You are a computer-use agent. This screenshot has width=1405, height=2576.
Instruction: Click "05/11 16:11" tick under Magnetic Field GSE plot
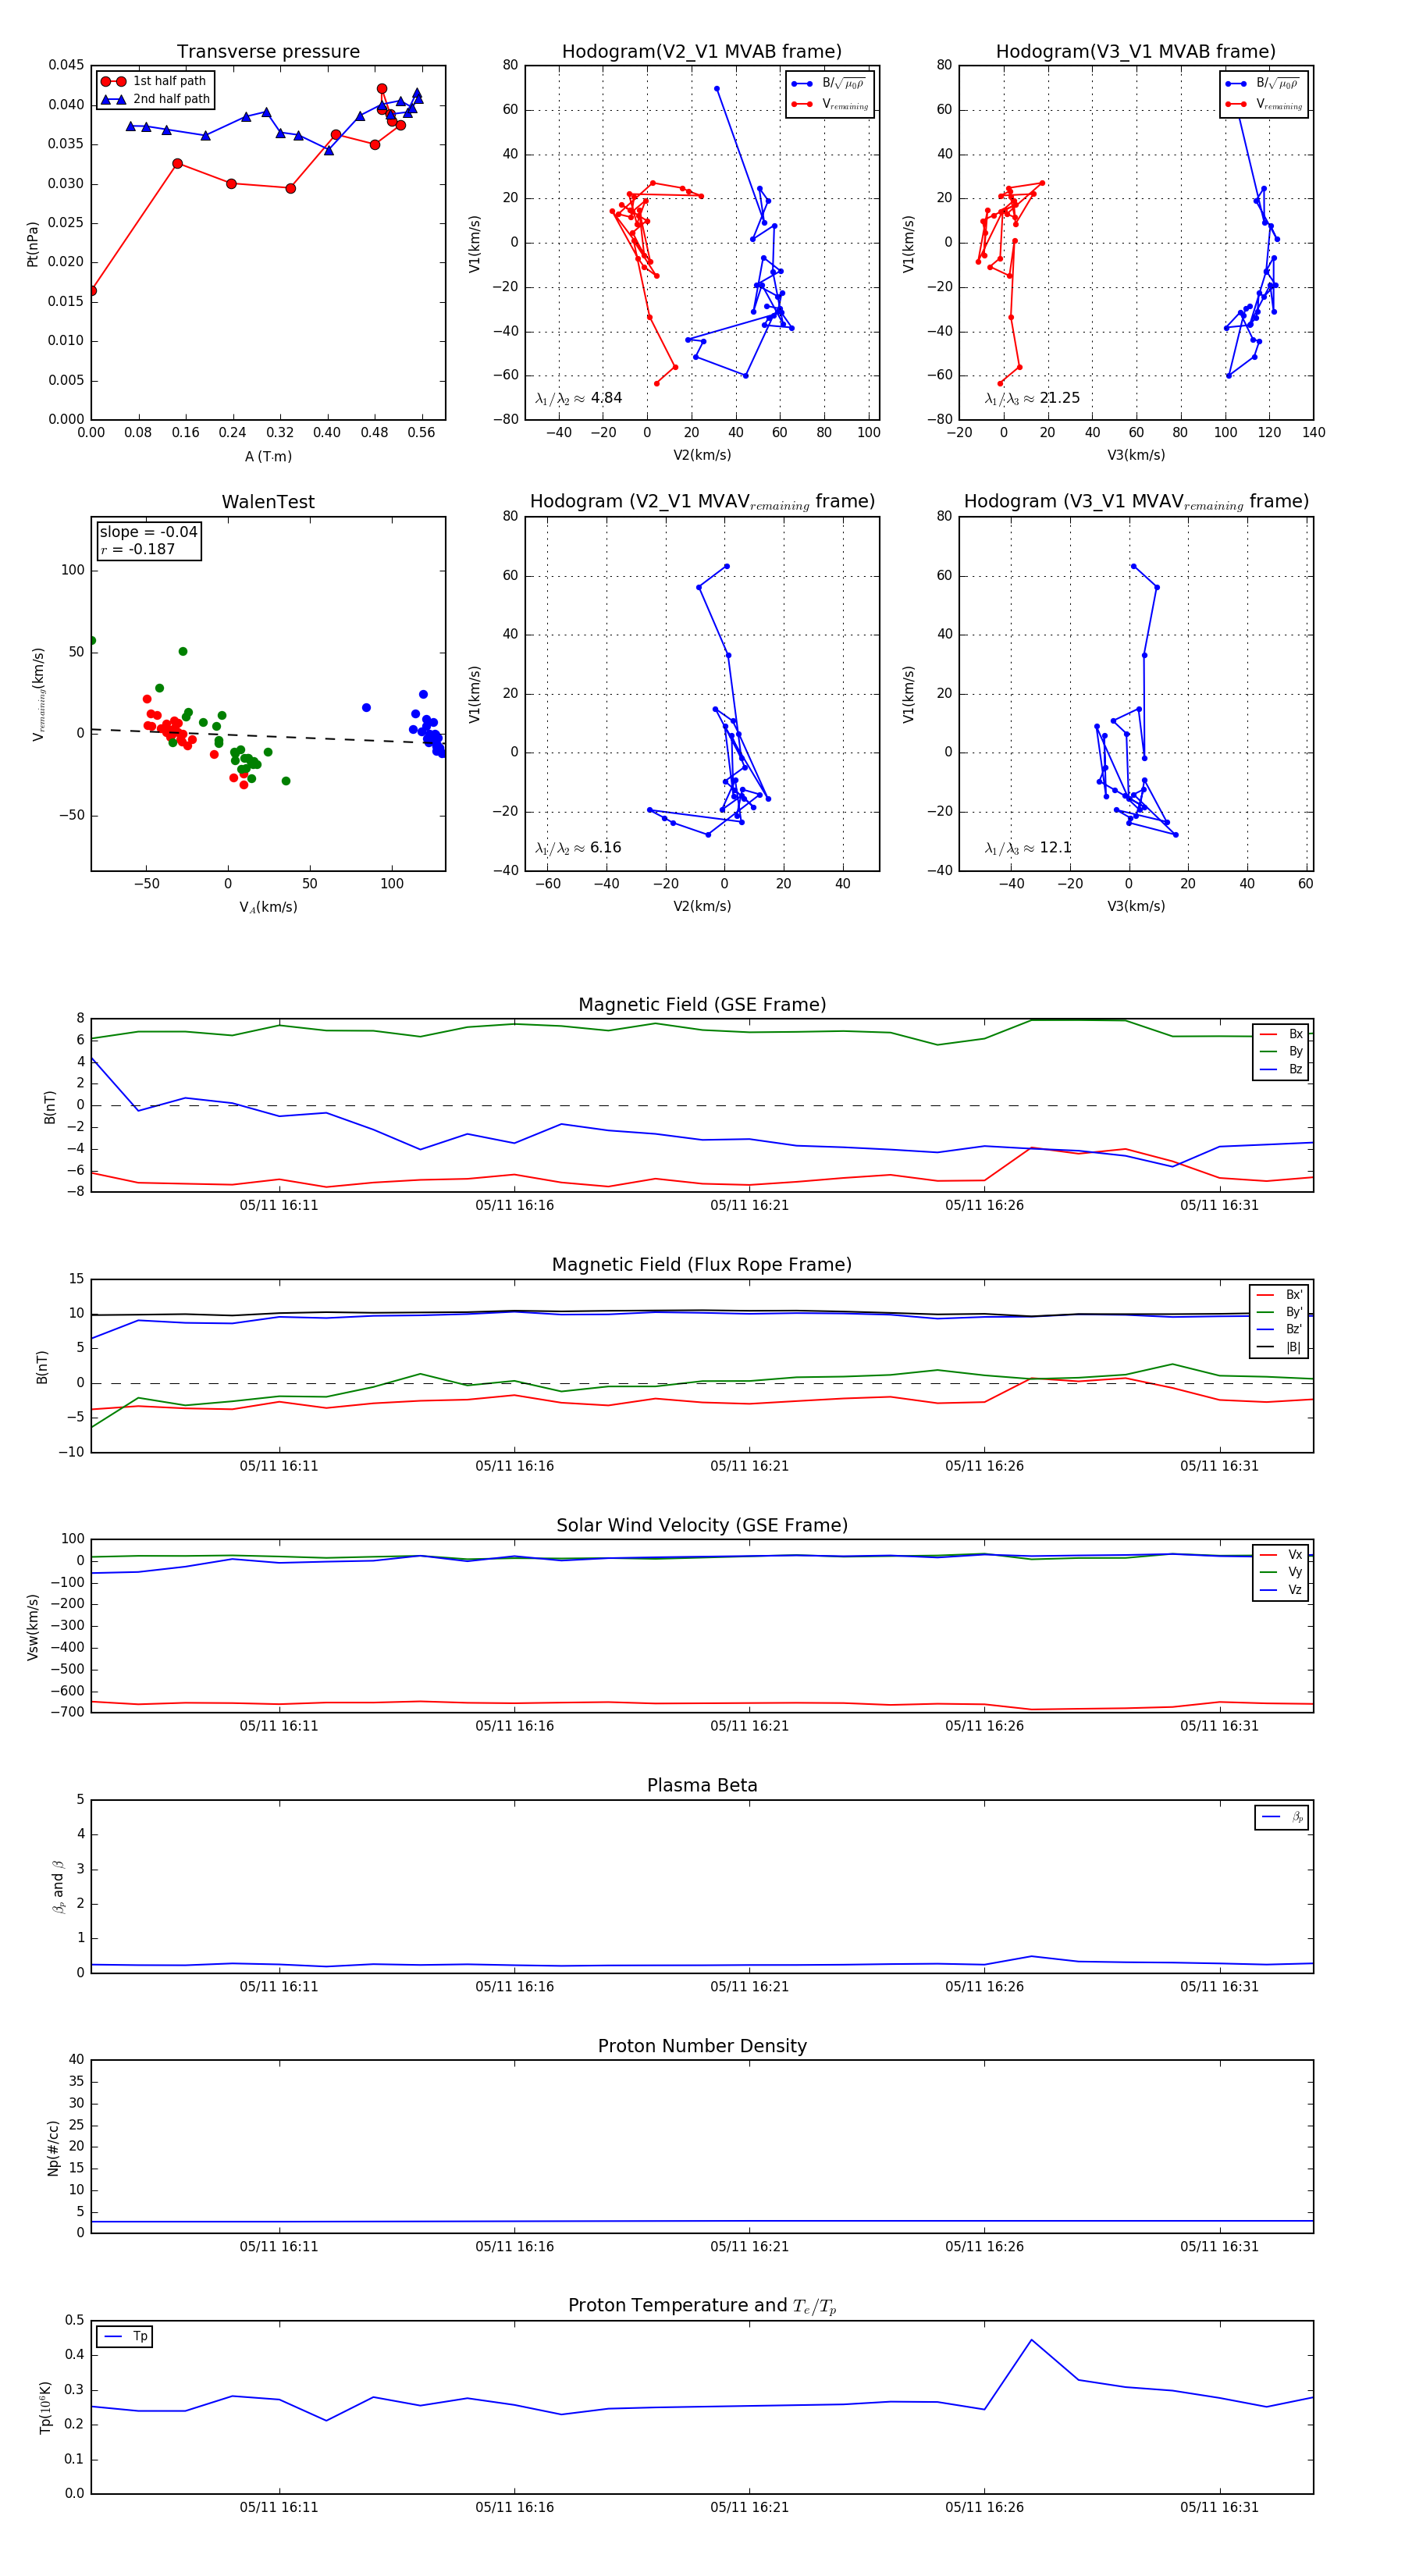point(279,1206)
